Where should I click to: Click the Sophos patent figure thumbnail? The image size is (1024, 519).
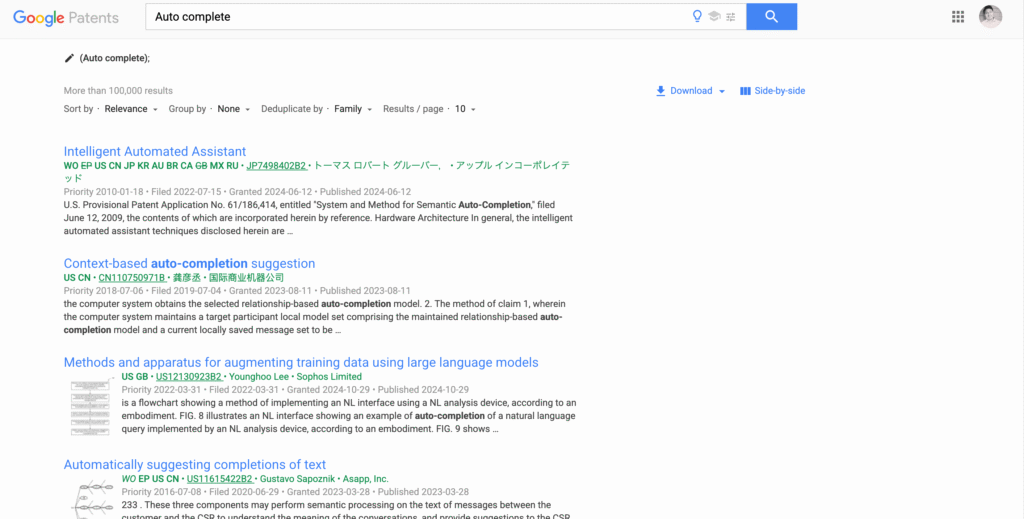tap(90, 405)
